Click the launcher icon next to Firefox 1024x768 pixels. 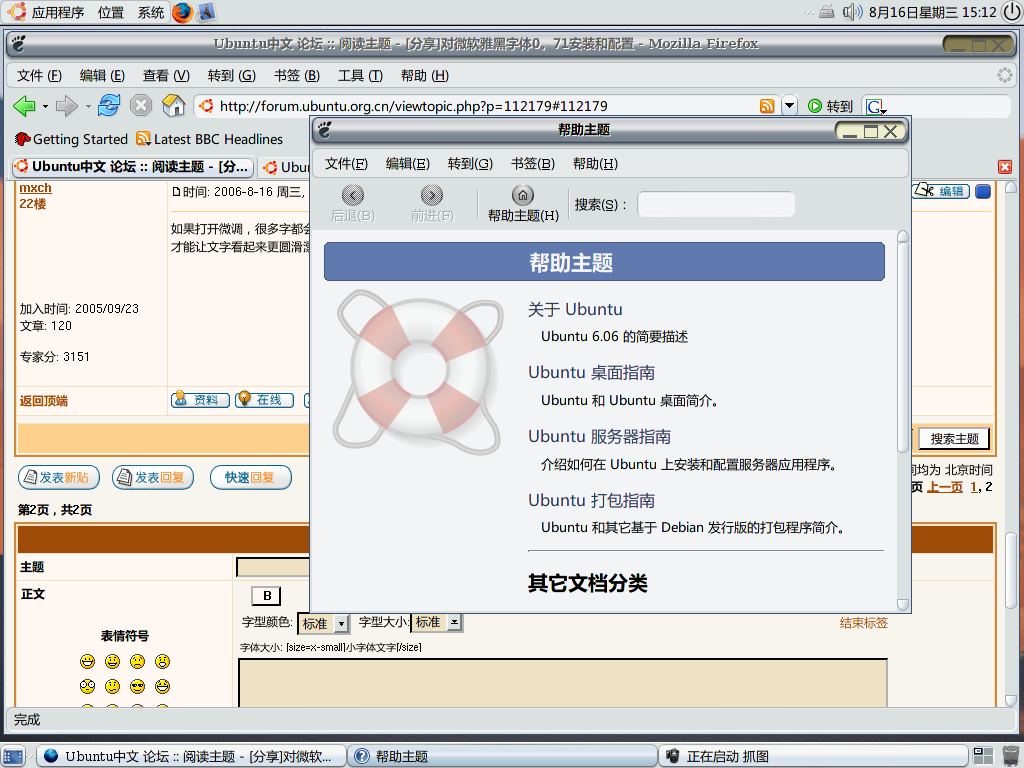pyautogui.click(x=206, y=12)
